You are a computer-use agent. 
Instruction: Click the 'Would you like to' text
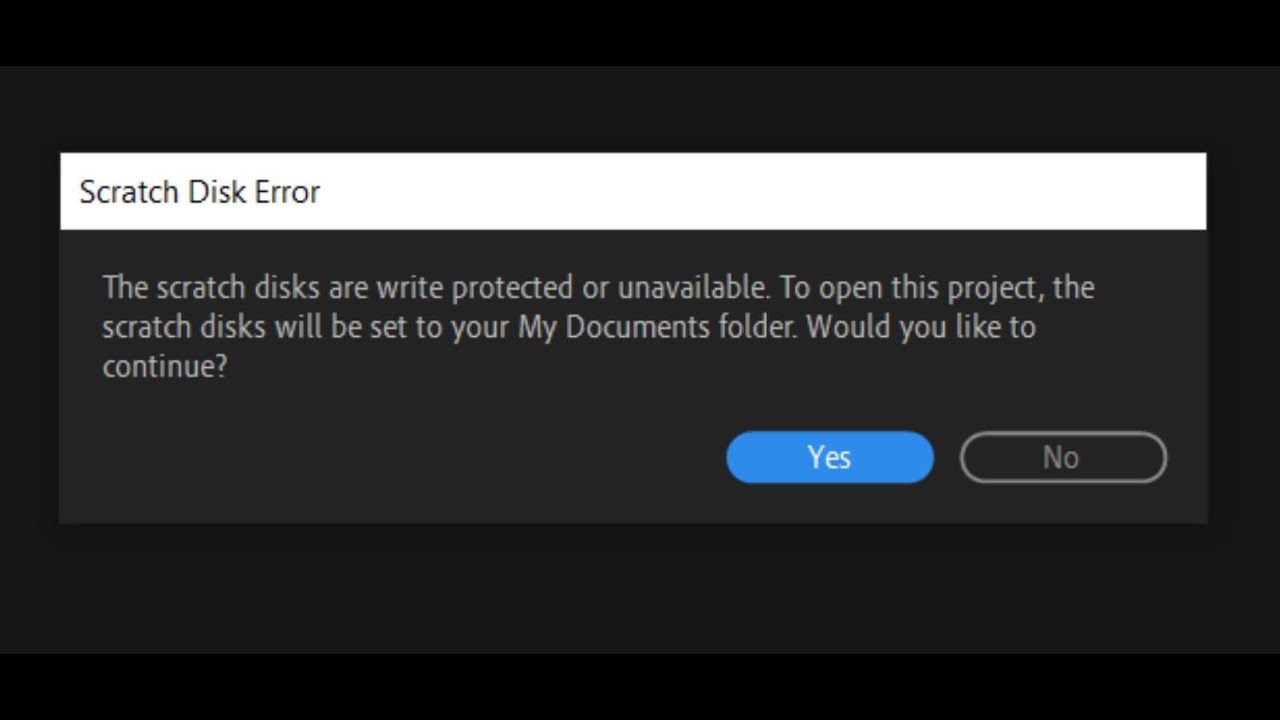(x=920, y=328)
